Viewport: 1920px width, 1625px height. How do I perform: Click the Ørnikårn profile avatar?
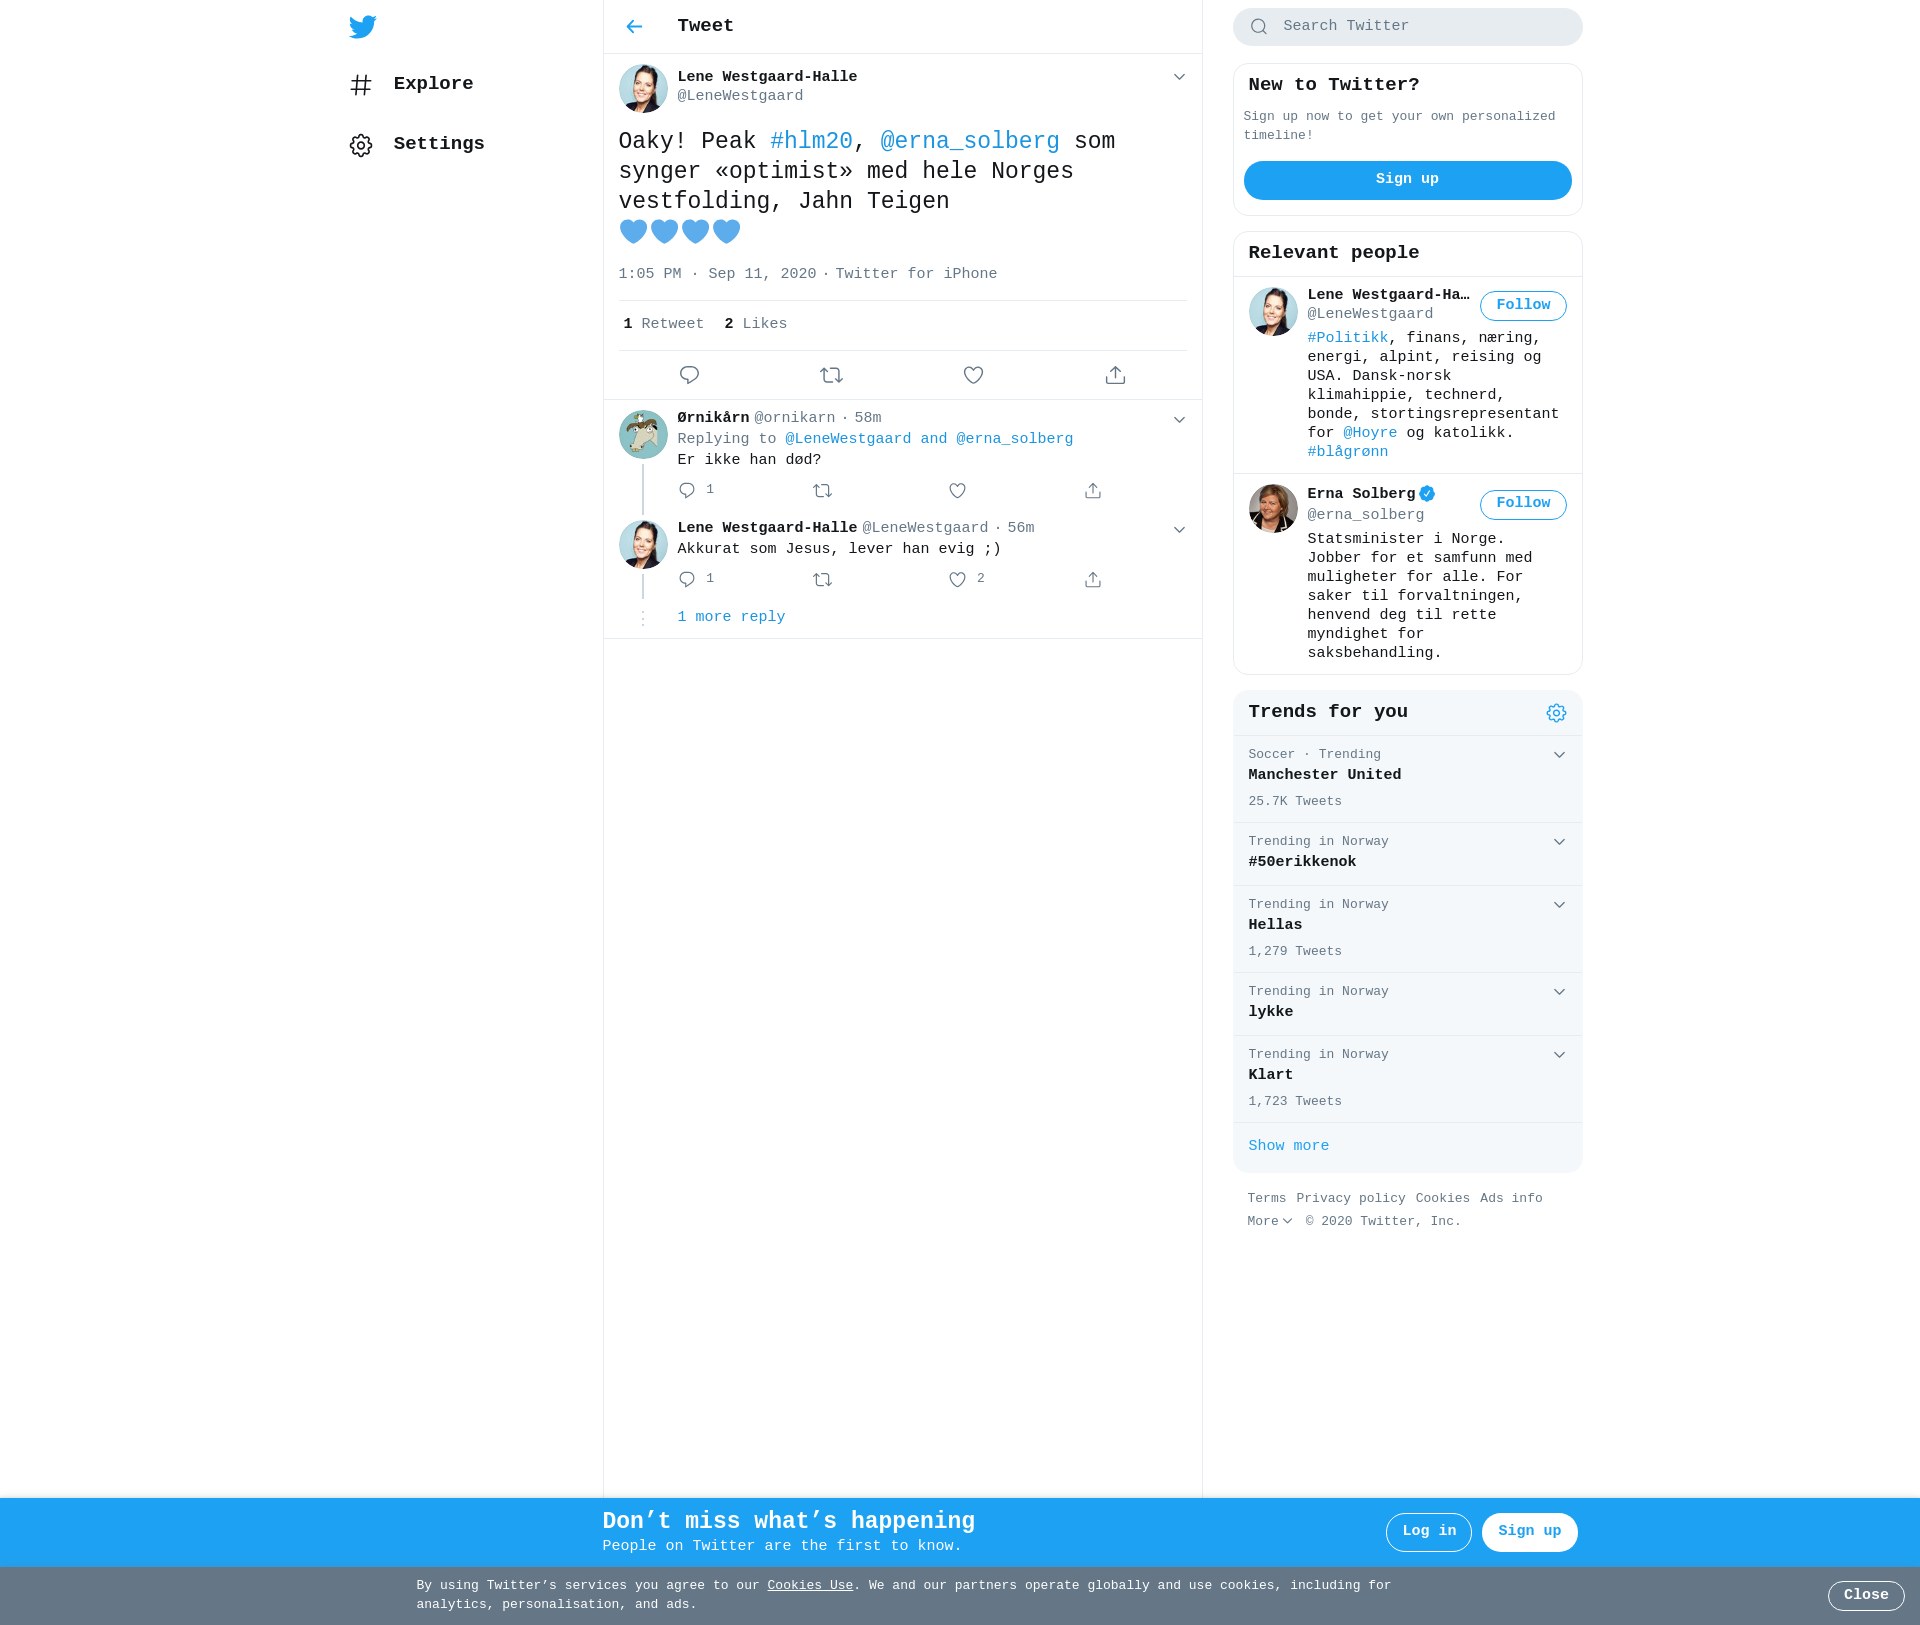click(643, 434)
